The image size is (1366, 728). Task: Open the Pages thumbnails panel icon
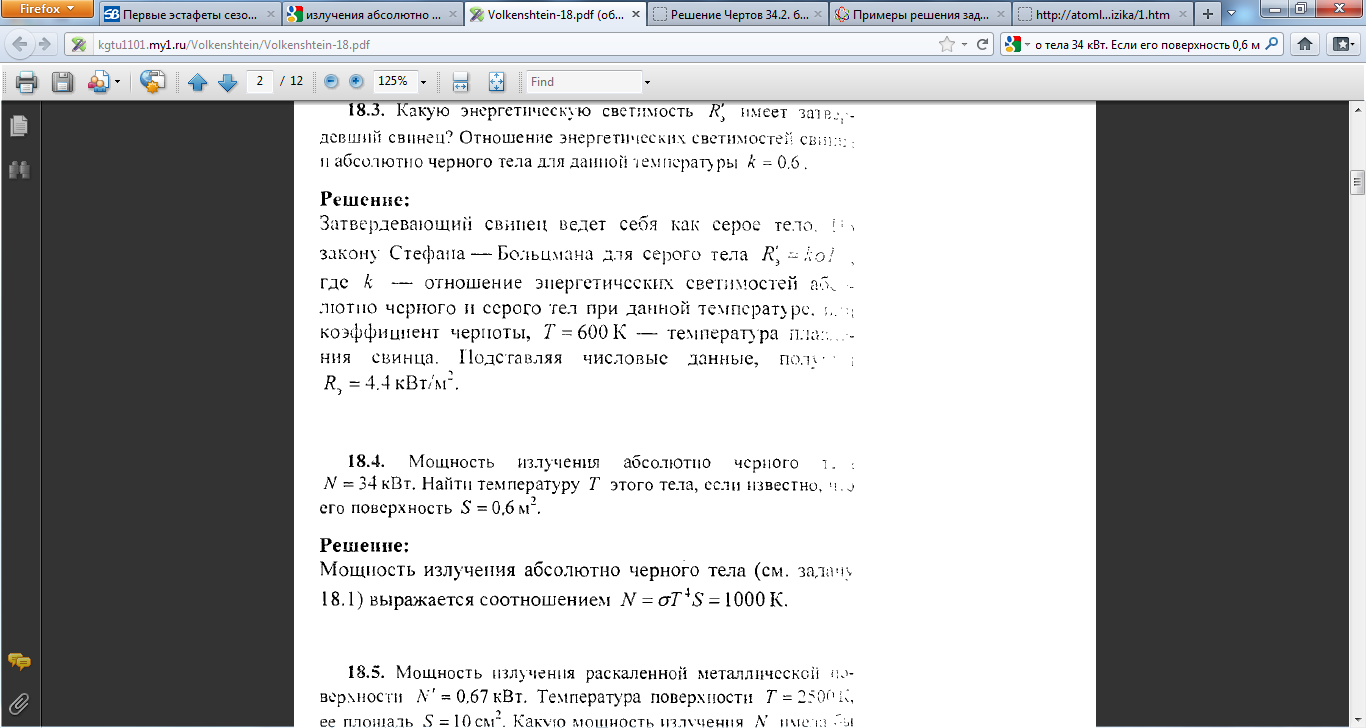click(x=18, y=126)
